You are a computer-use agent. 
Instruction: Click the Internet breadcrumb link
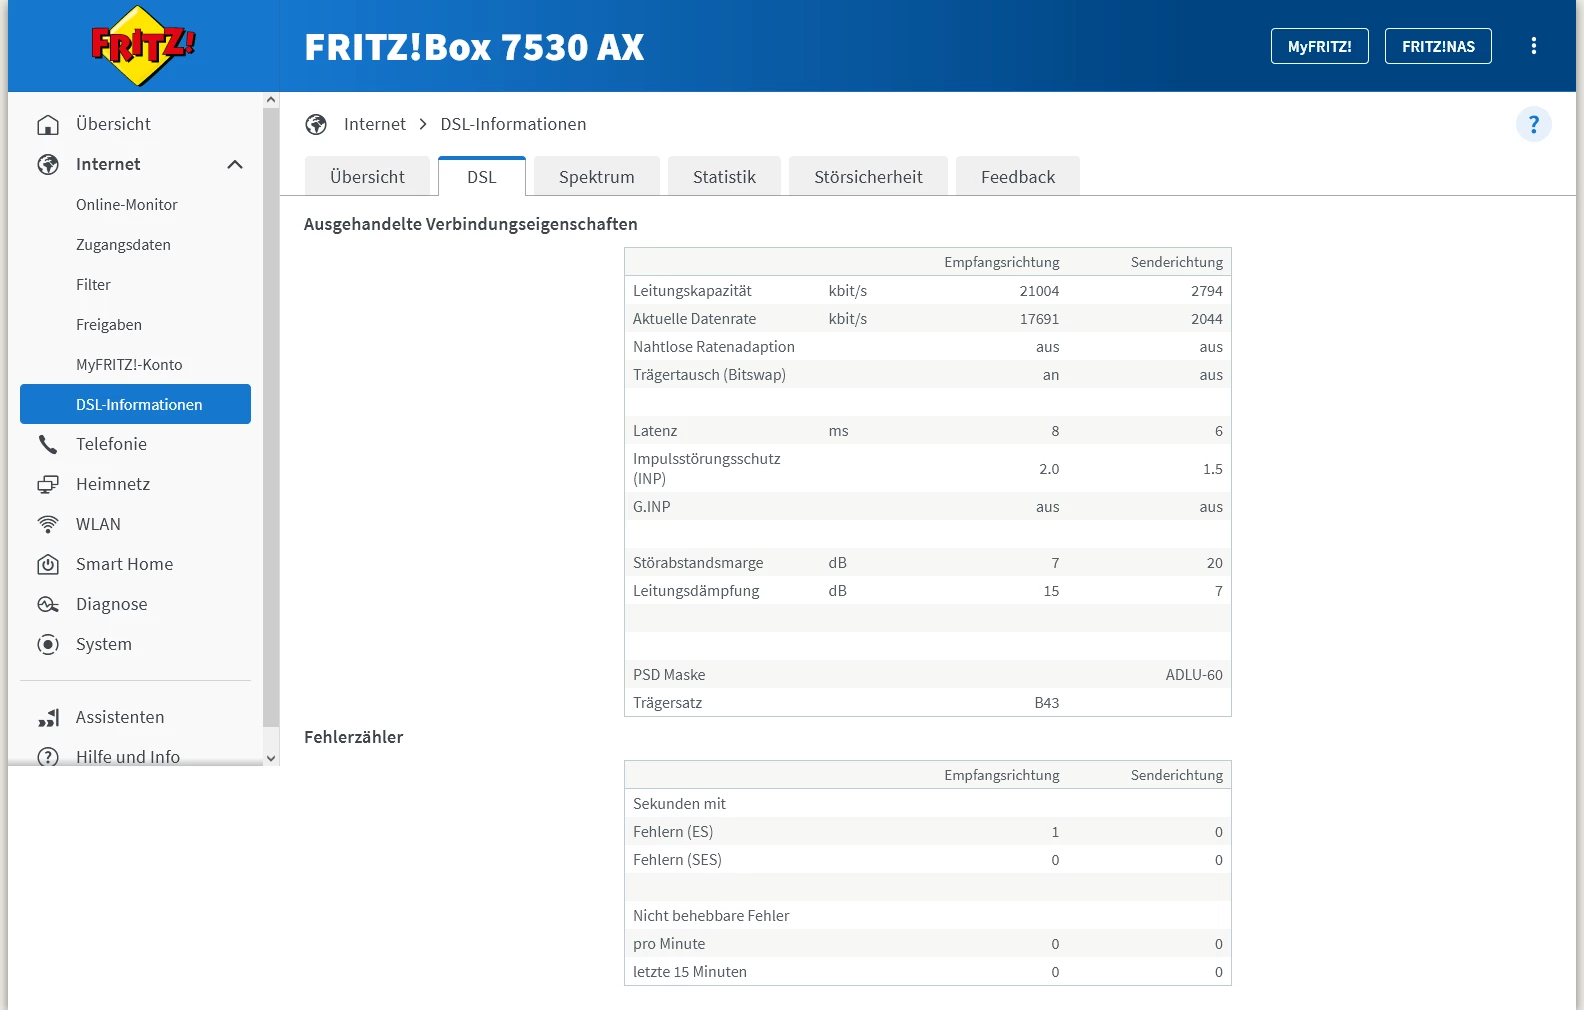[375, 124]
